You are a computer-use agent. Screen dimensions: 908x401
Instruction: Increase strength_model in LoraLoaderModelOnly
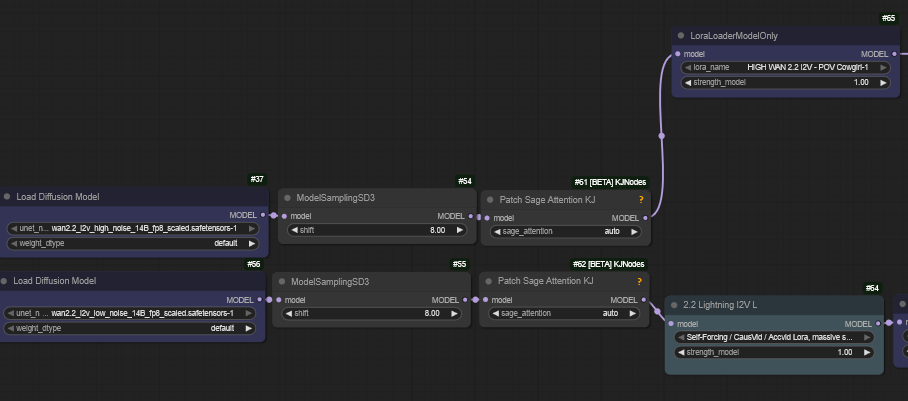pyautogui.click(x=883, y=82)
